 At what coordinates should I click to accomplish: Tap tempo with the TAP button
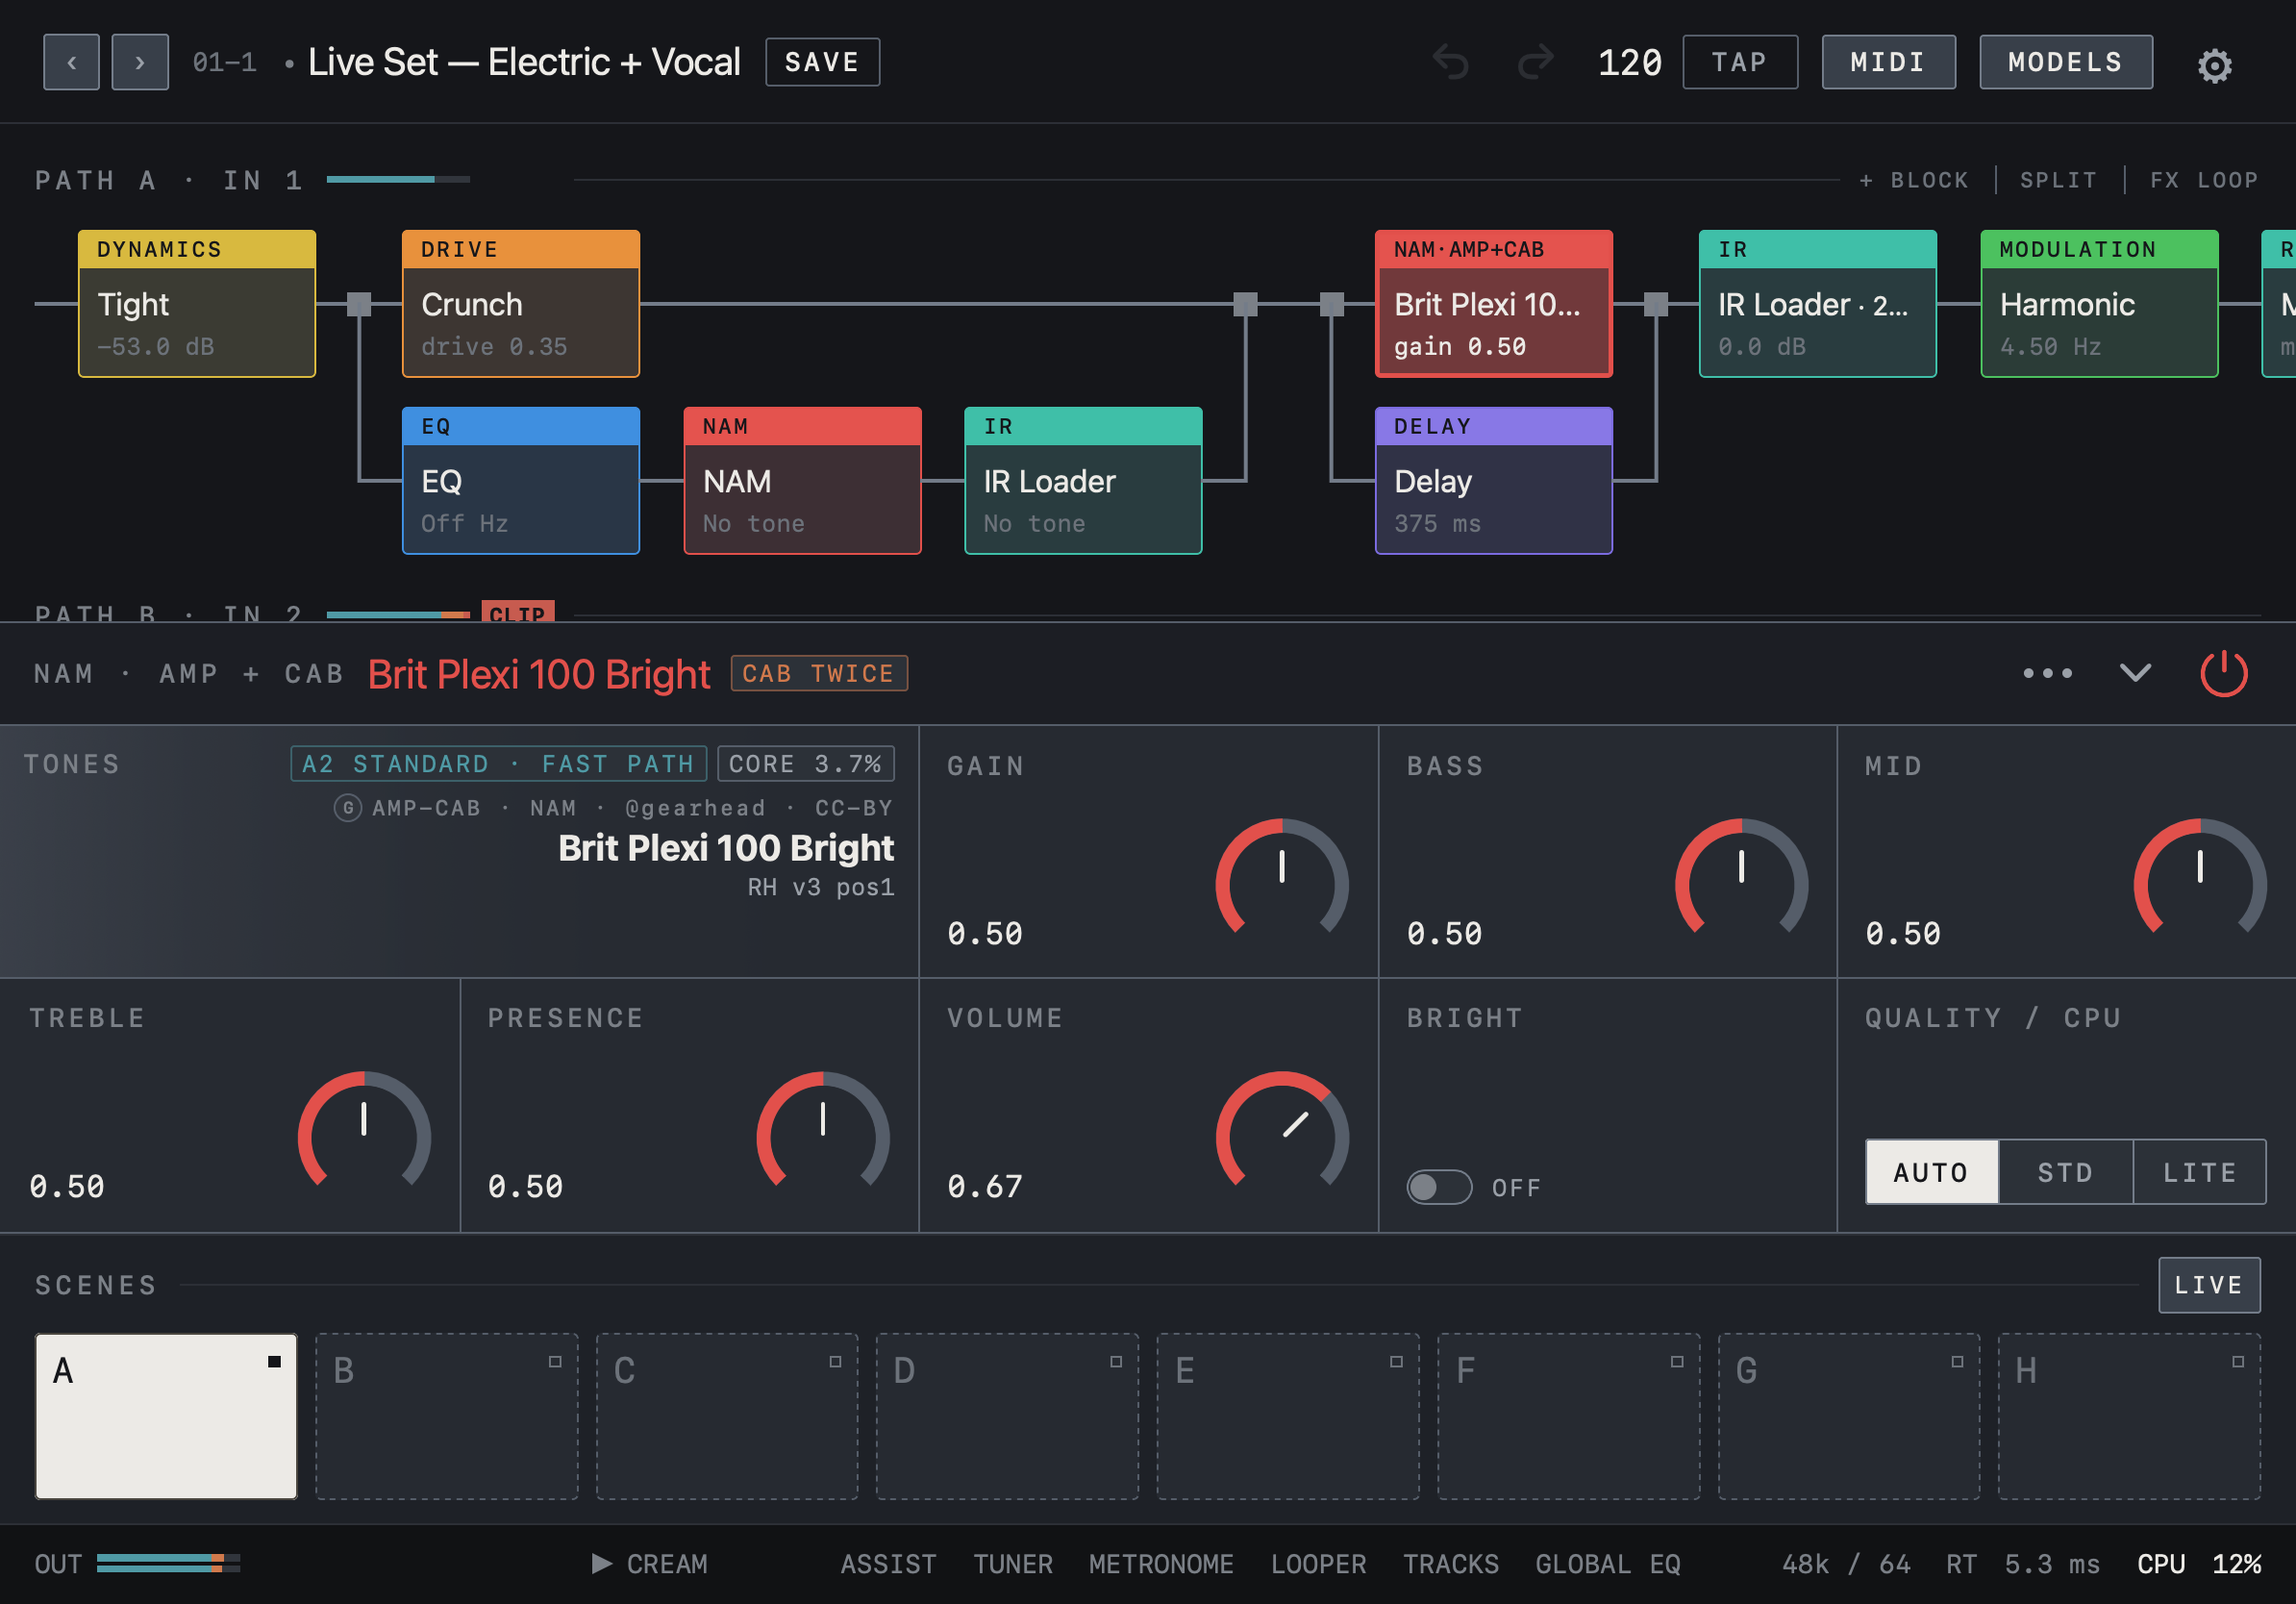(x=1740, y=62)
